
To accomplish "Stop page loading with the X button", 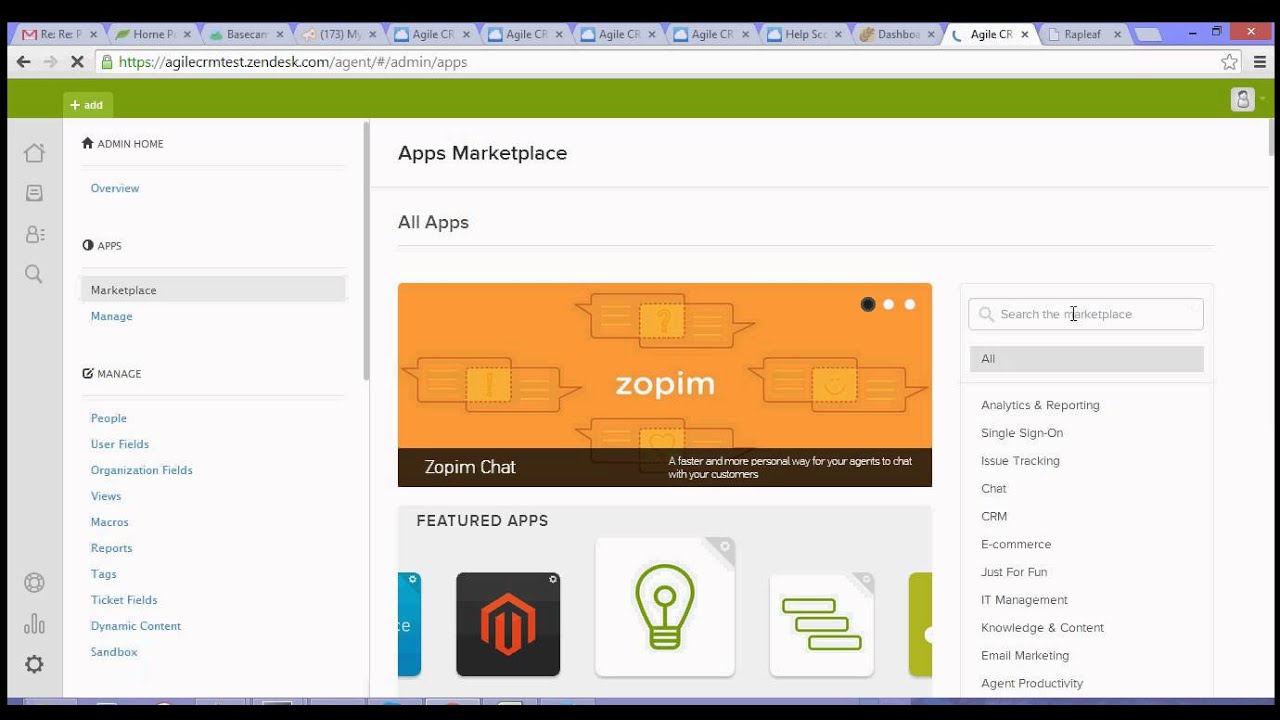I will 77,62.
